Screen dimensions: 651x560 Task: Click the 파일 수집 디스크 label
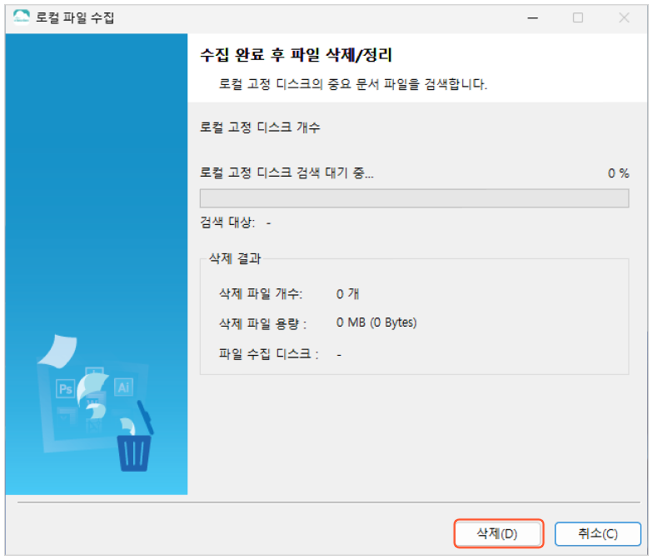click(269, 354)
